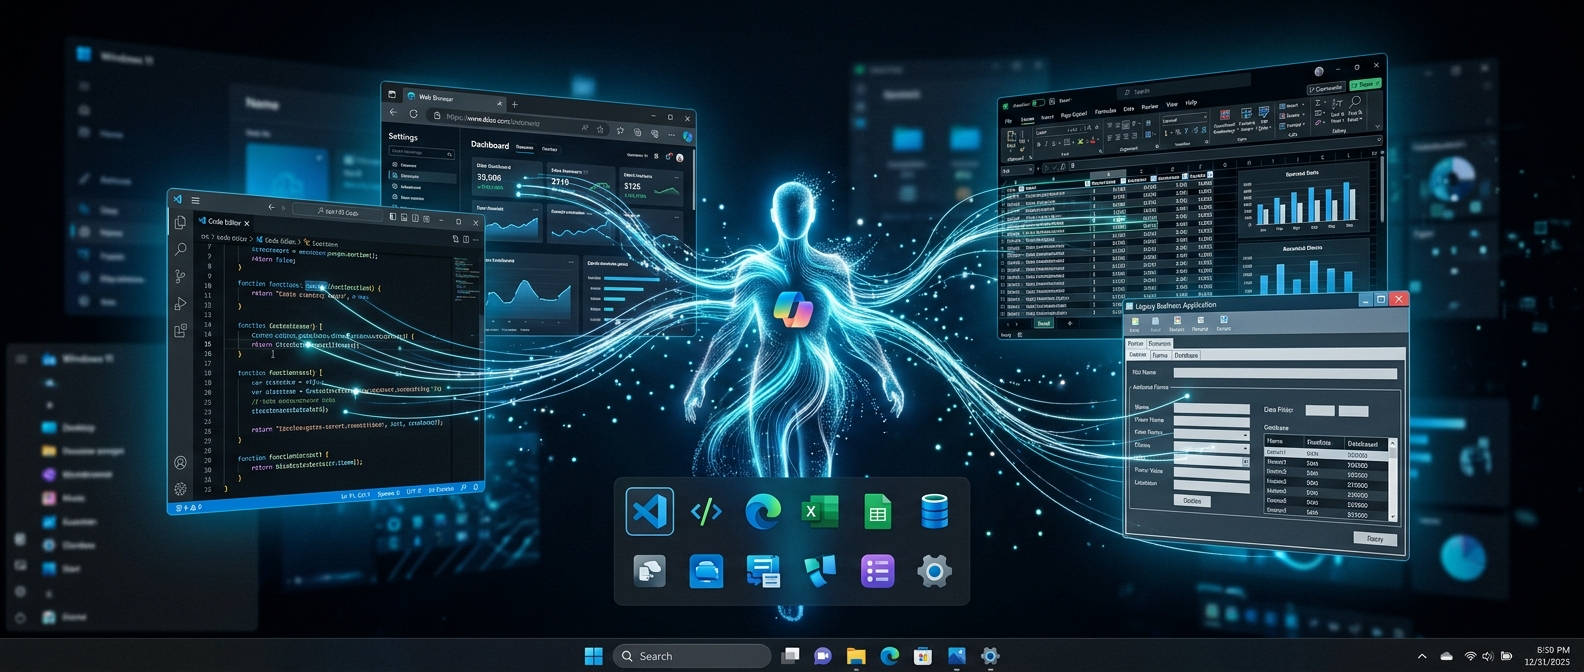1584x672 pixels.
Task: Open the File tab in spreadsheet ribbon
Action: tap(1008, 120)
